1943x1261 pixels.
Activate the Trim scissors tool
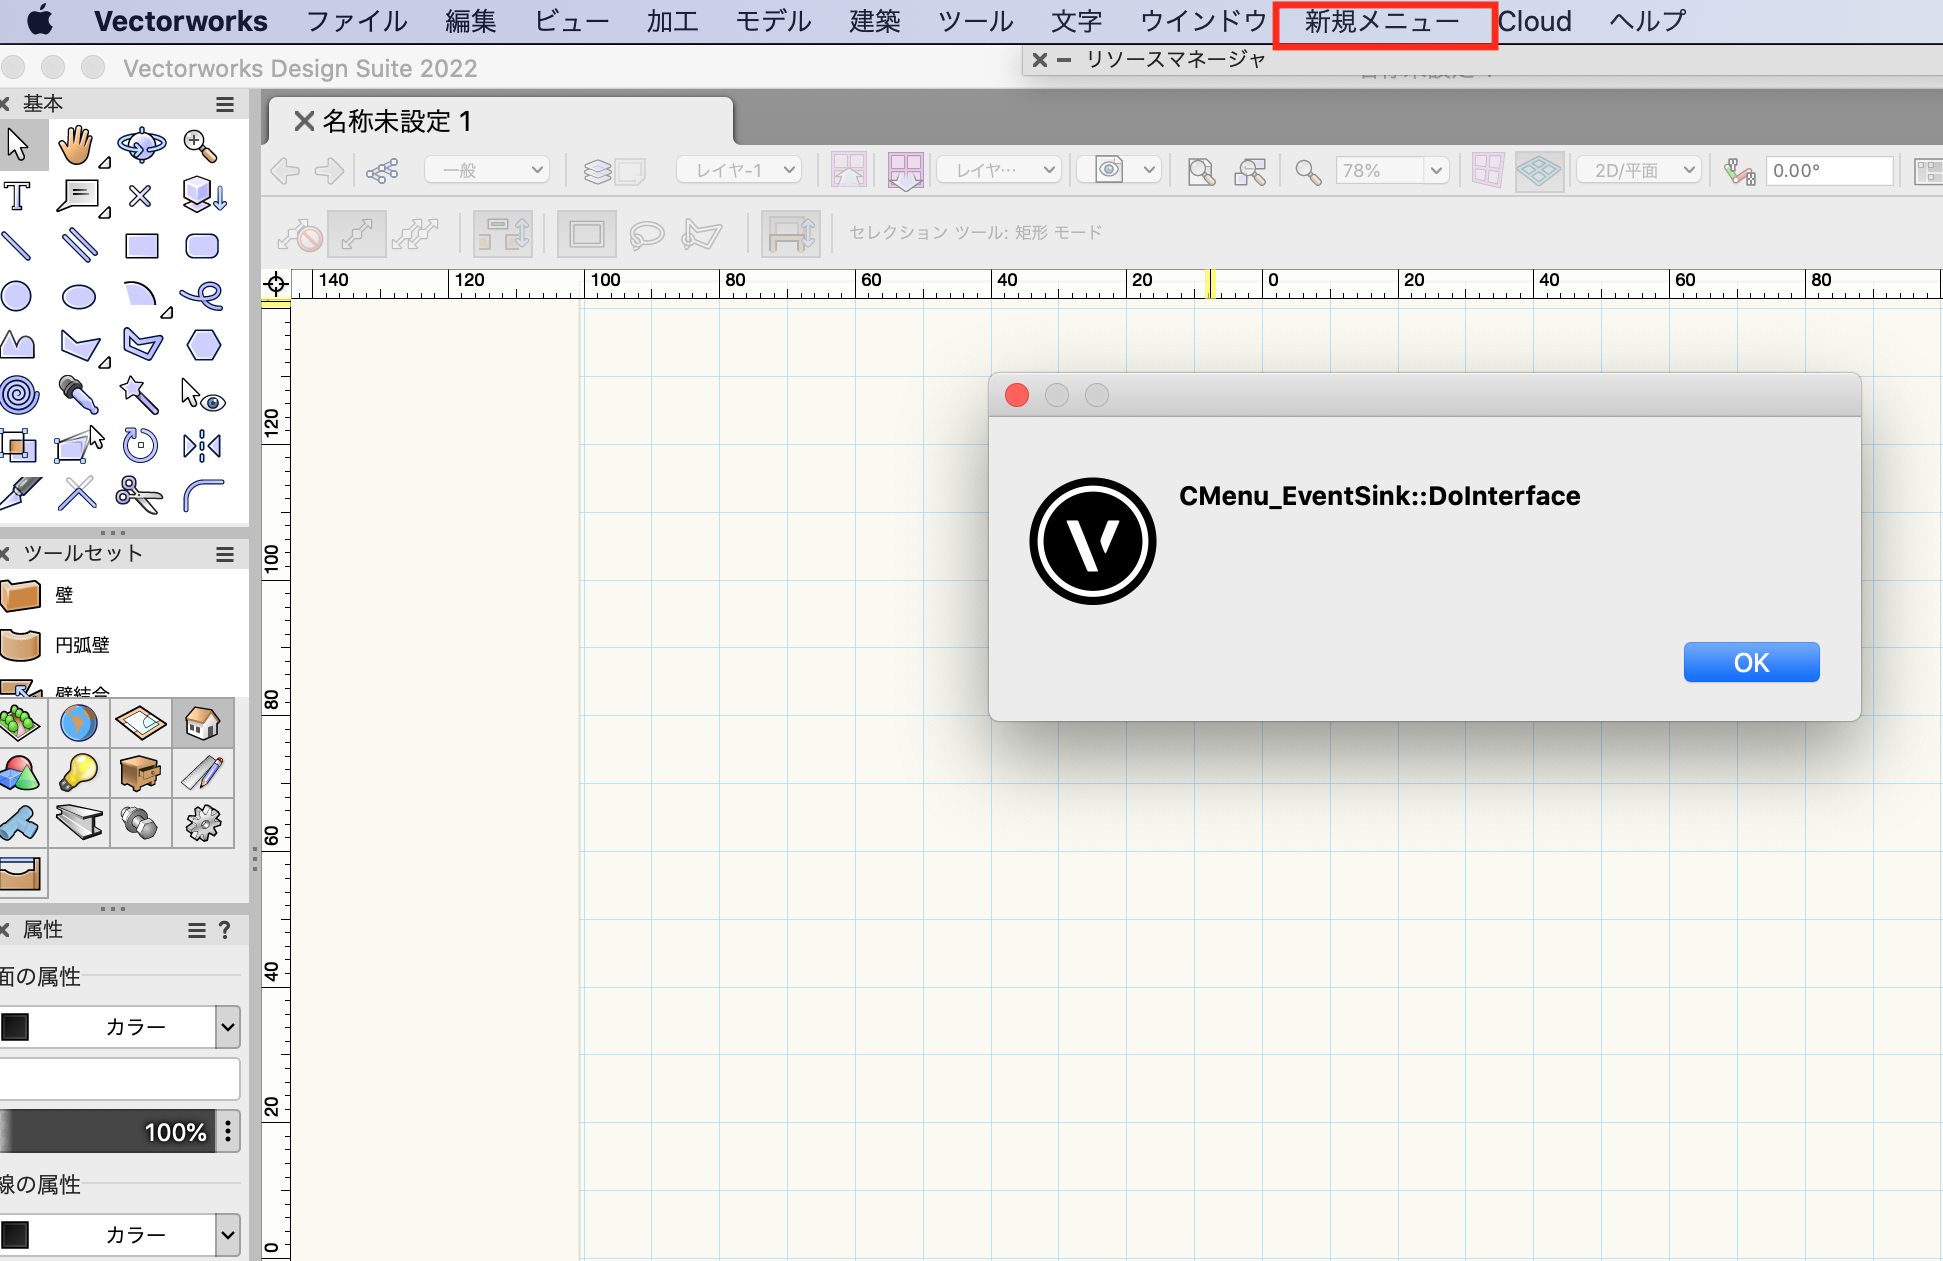(139, 494)
